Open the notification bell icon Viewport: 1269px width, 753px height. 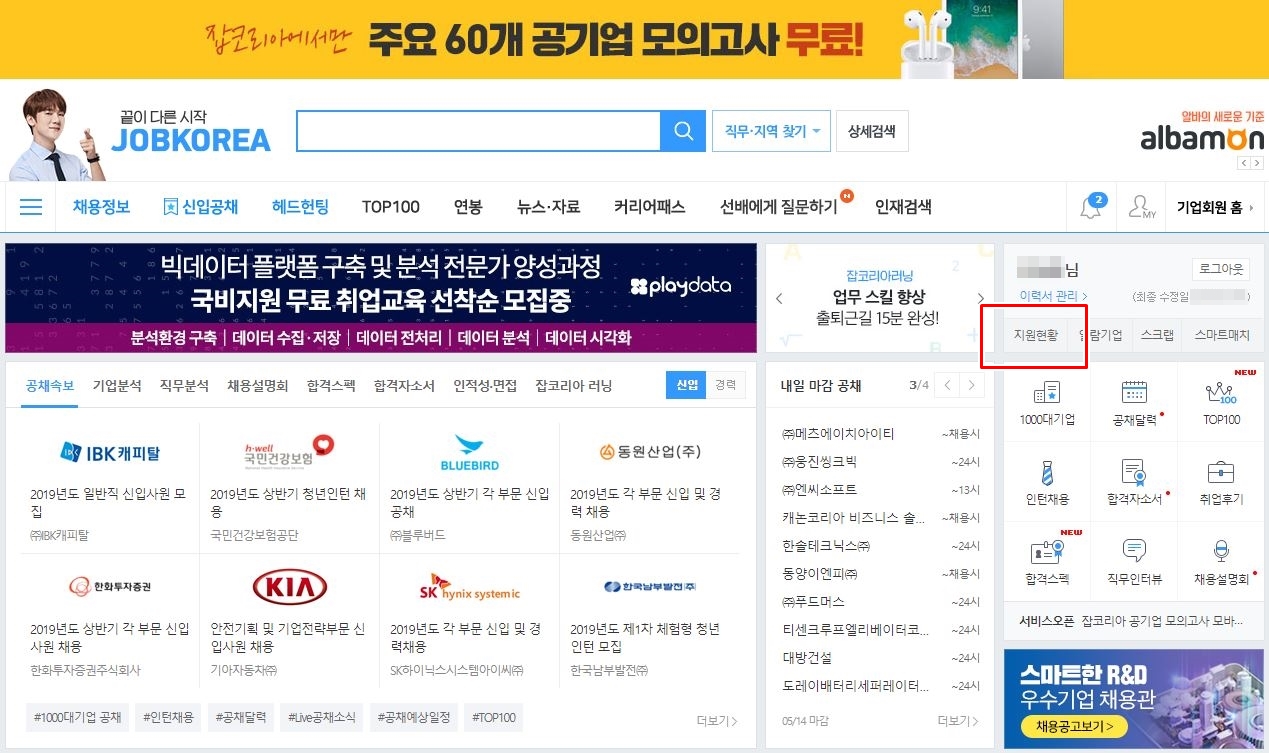1090,207
